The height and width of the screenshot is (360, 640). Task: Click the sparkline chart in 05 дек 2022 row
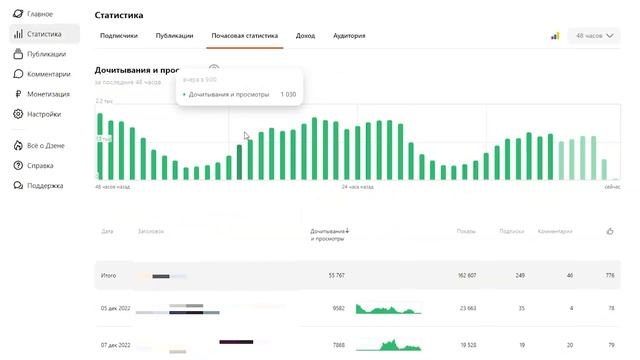pos(388,309)
